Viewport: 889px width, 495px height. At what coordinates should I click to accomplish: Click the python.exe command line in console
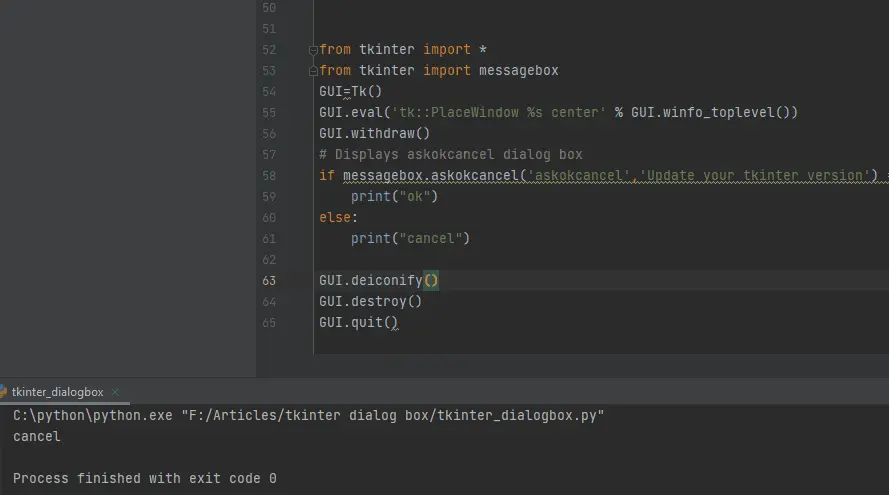coord(308,416)
